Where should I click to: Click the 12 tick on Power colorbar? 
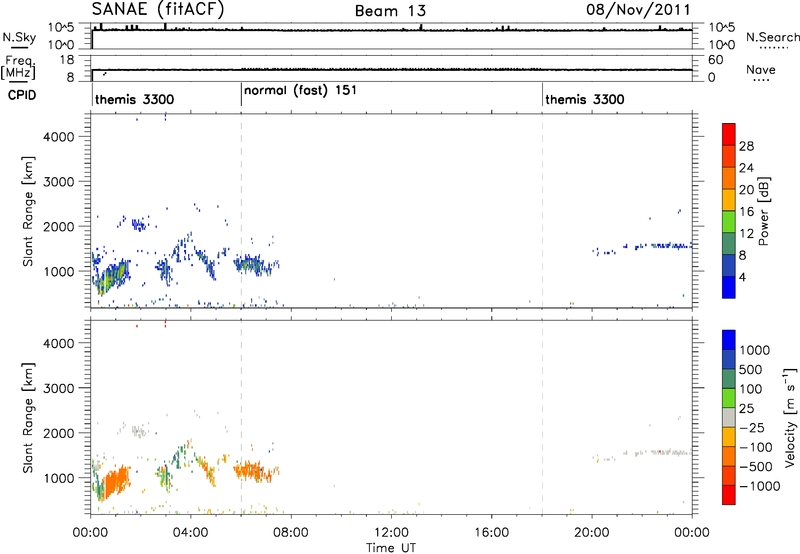coord(746,233)
